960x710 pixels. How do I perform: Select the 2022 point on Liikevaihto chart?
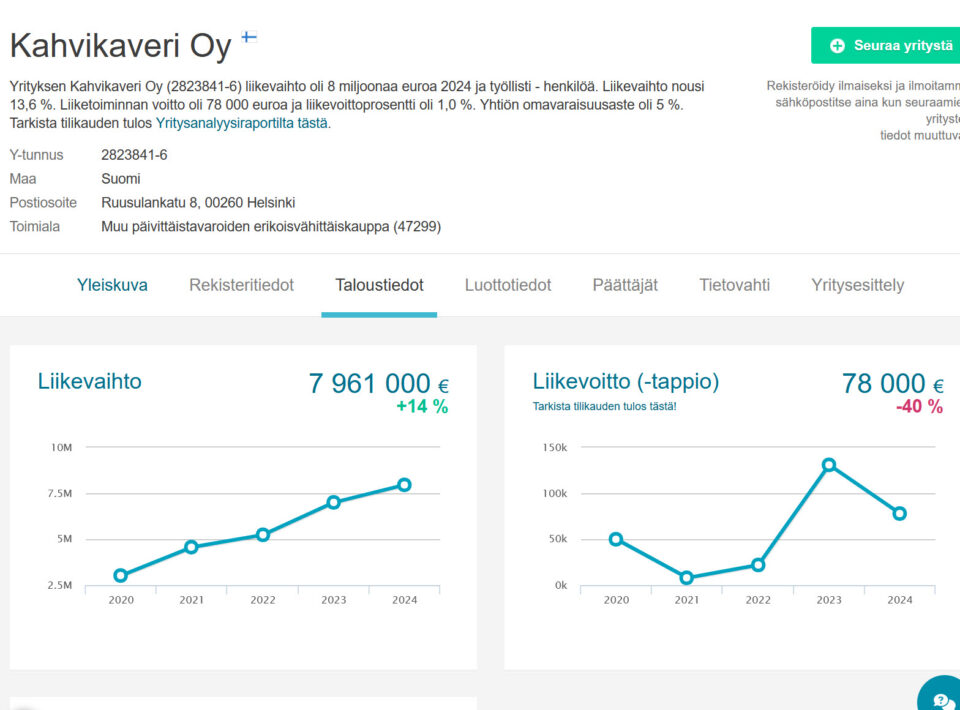point(263,535)
